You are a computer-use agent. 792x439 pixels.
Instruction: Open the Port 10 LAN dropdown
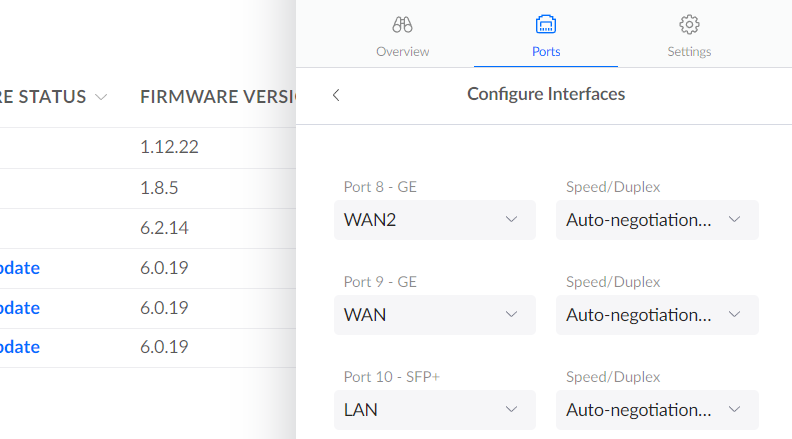pos(434,409)
